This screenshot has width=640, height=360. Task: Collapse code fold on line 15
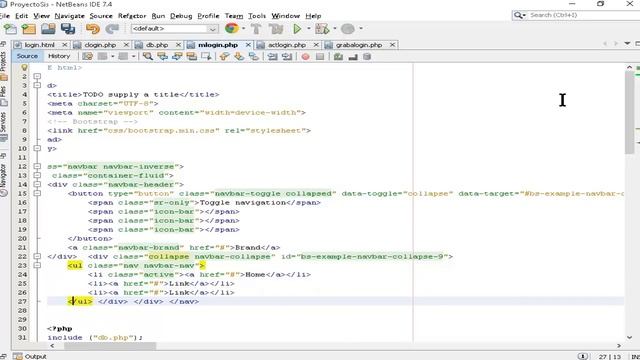tap(37, 193)
